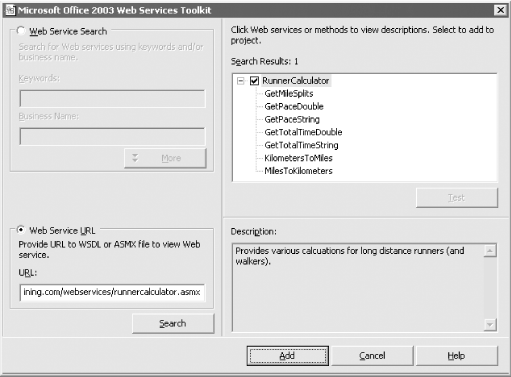Viewport: 511px width, 377px height.
Task: Click the 'Description:' label
Action: point(253,231)
